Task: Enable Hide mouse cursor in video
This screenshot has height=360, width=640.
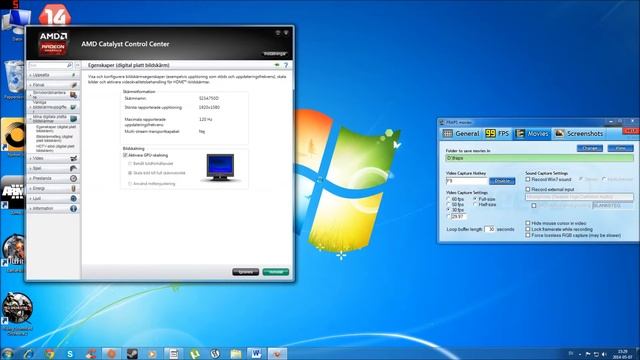Action: click(528, 223)
